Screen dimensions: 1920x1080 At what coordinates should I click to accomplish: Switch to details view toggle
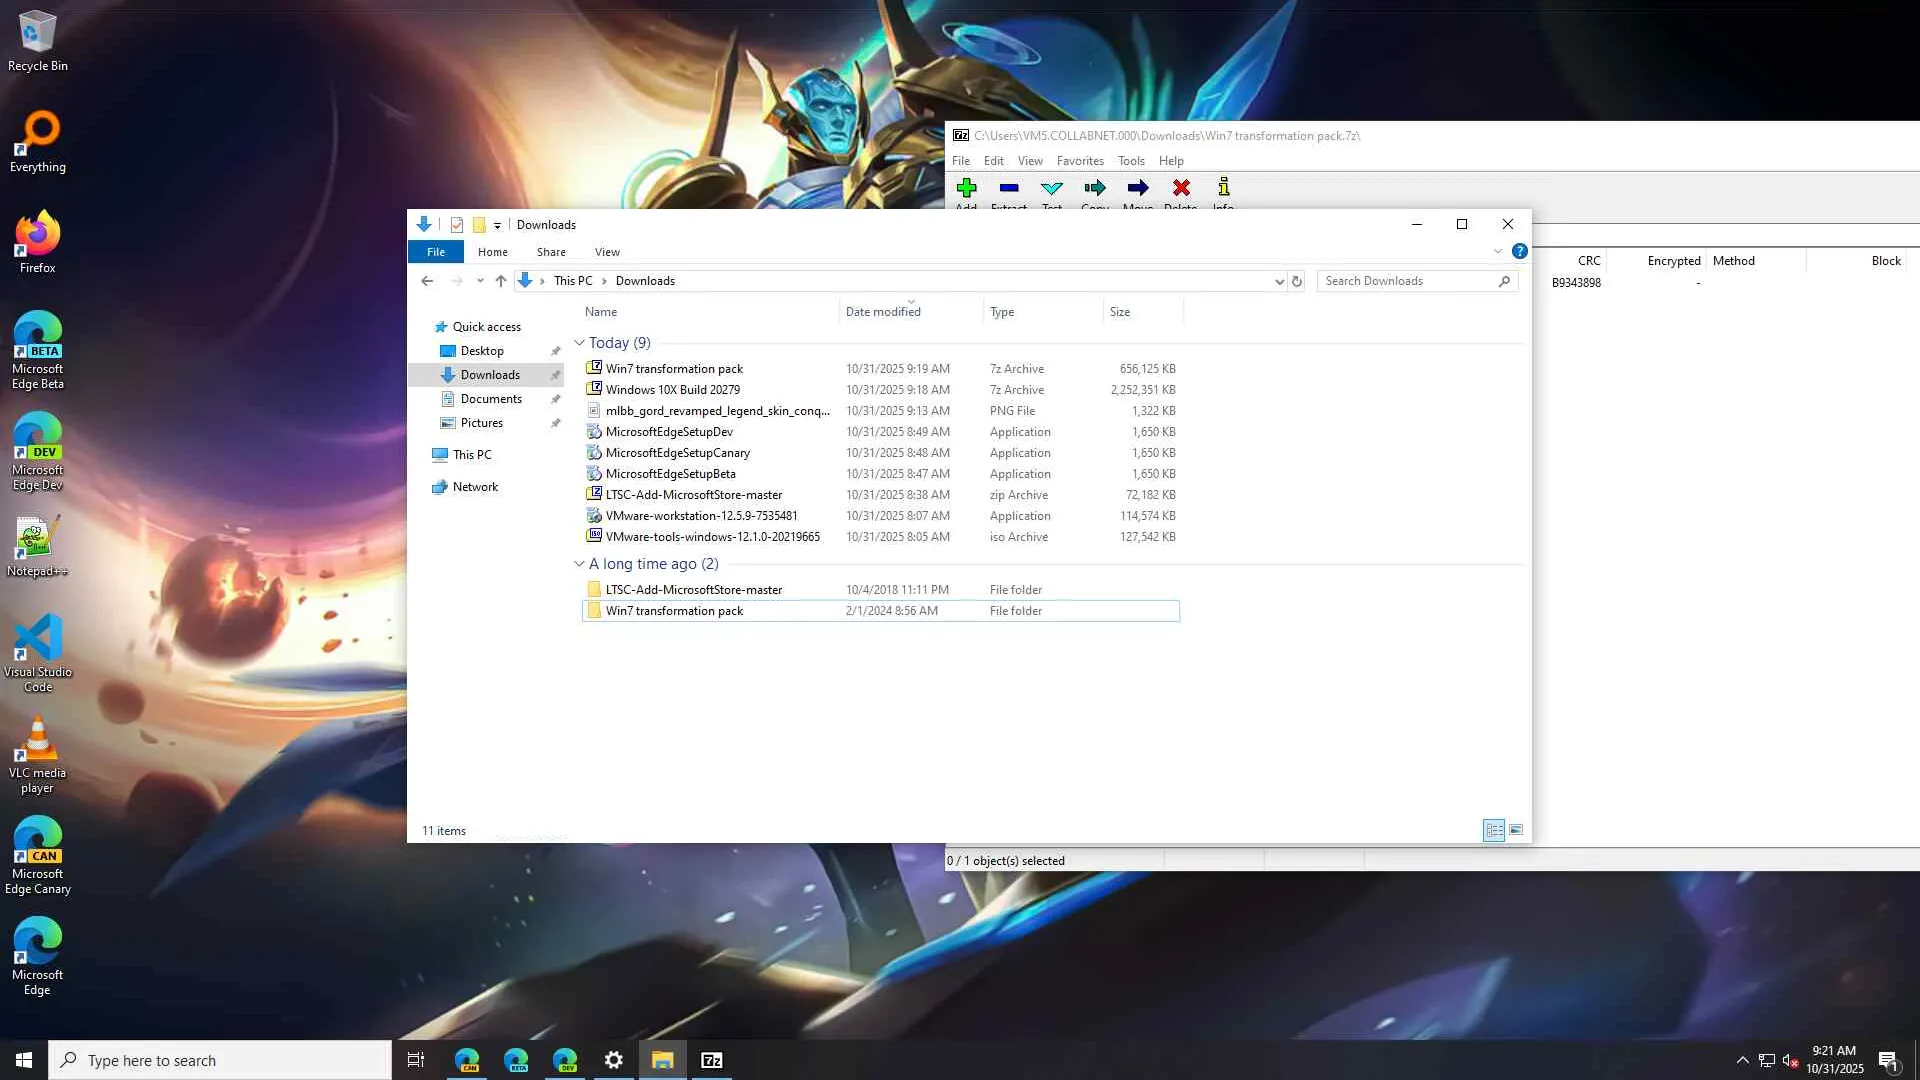click(1494, 830)
